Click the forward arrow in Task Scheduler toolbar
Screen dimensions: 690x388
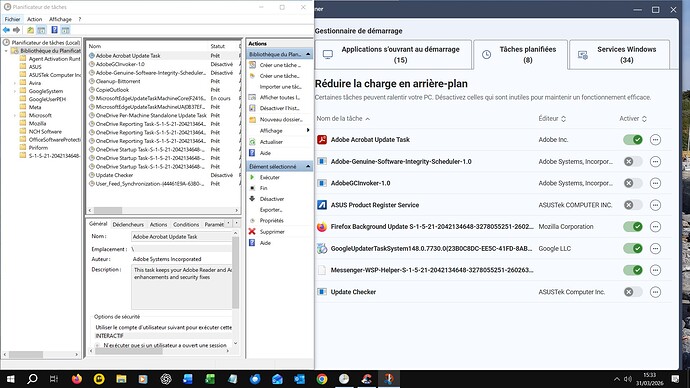(16, 30)
